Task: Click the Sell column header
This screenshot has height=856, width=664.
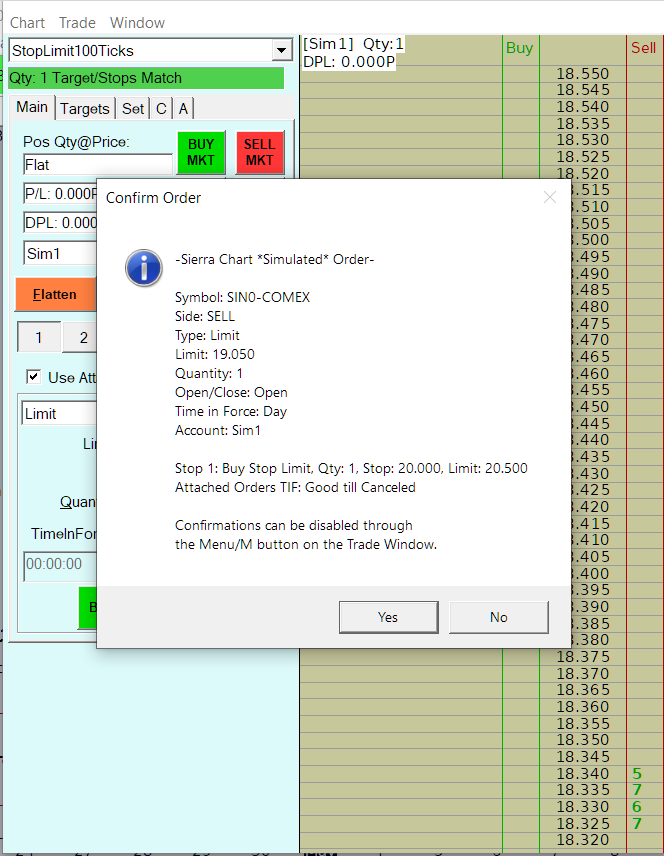Action: pyautogui.click(x=643, y=48)
